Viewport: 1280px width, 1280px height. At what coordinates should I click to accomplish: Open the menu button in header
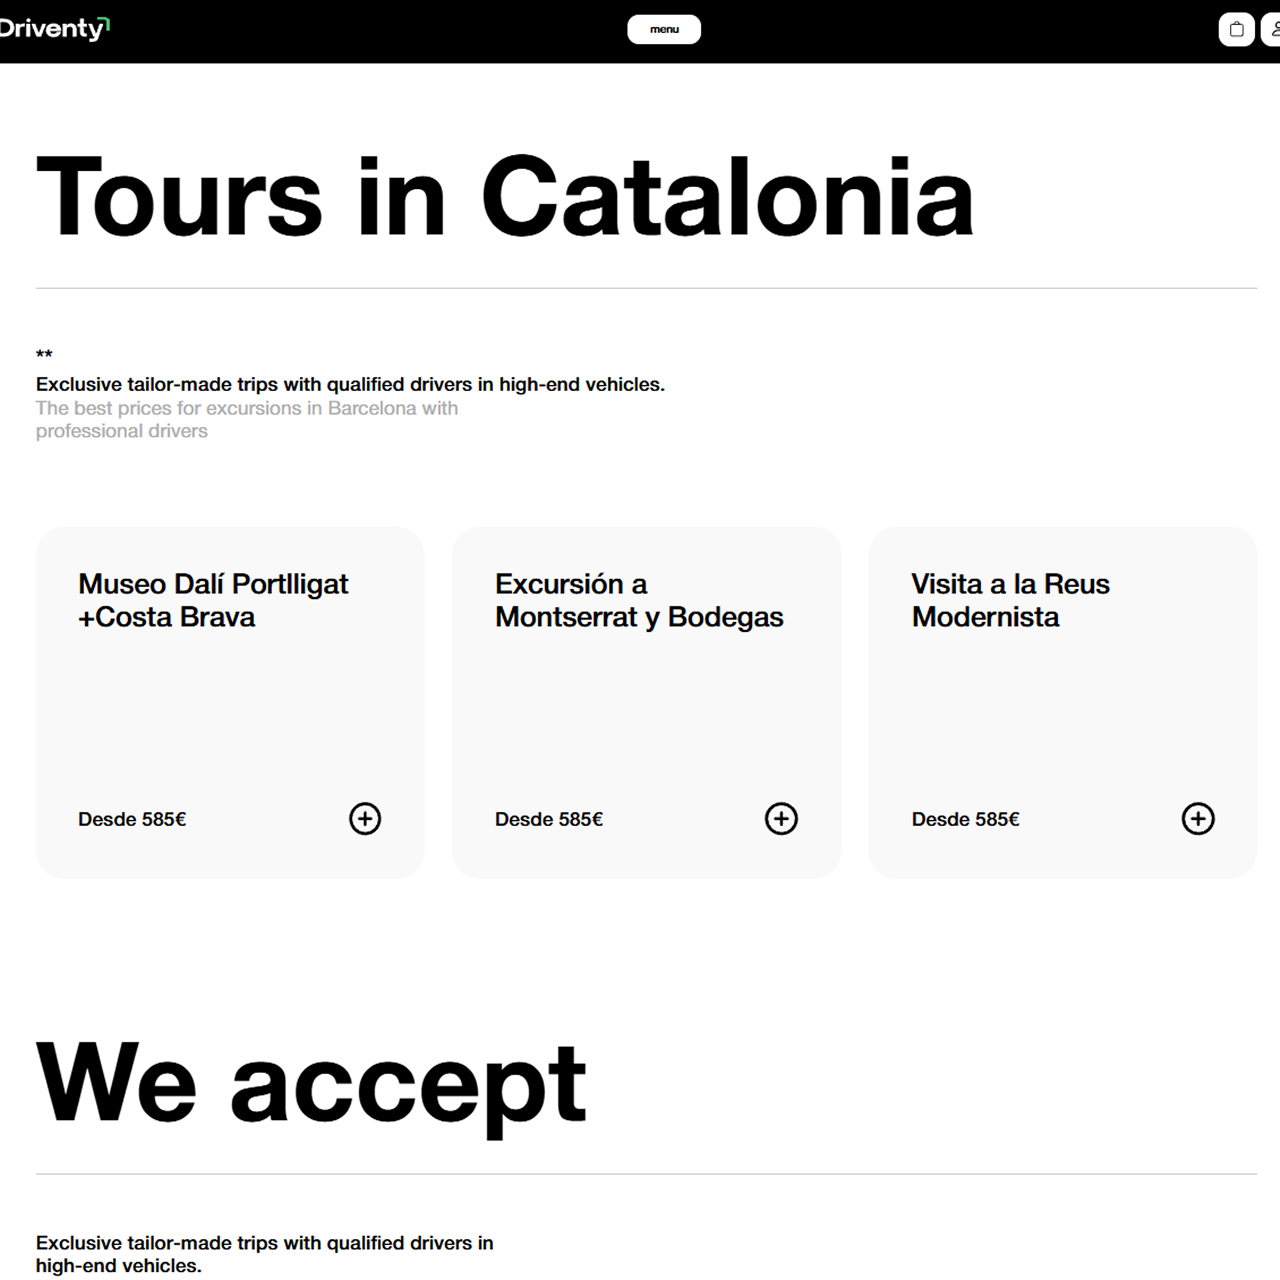click(x=664, y=29)
